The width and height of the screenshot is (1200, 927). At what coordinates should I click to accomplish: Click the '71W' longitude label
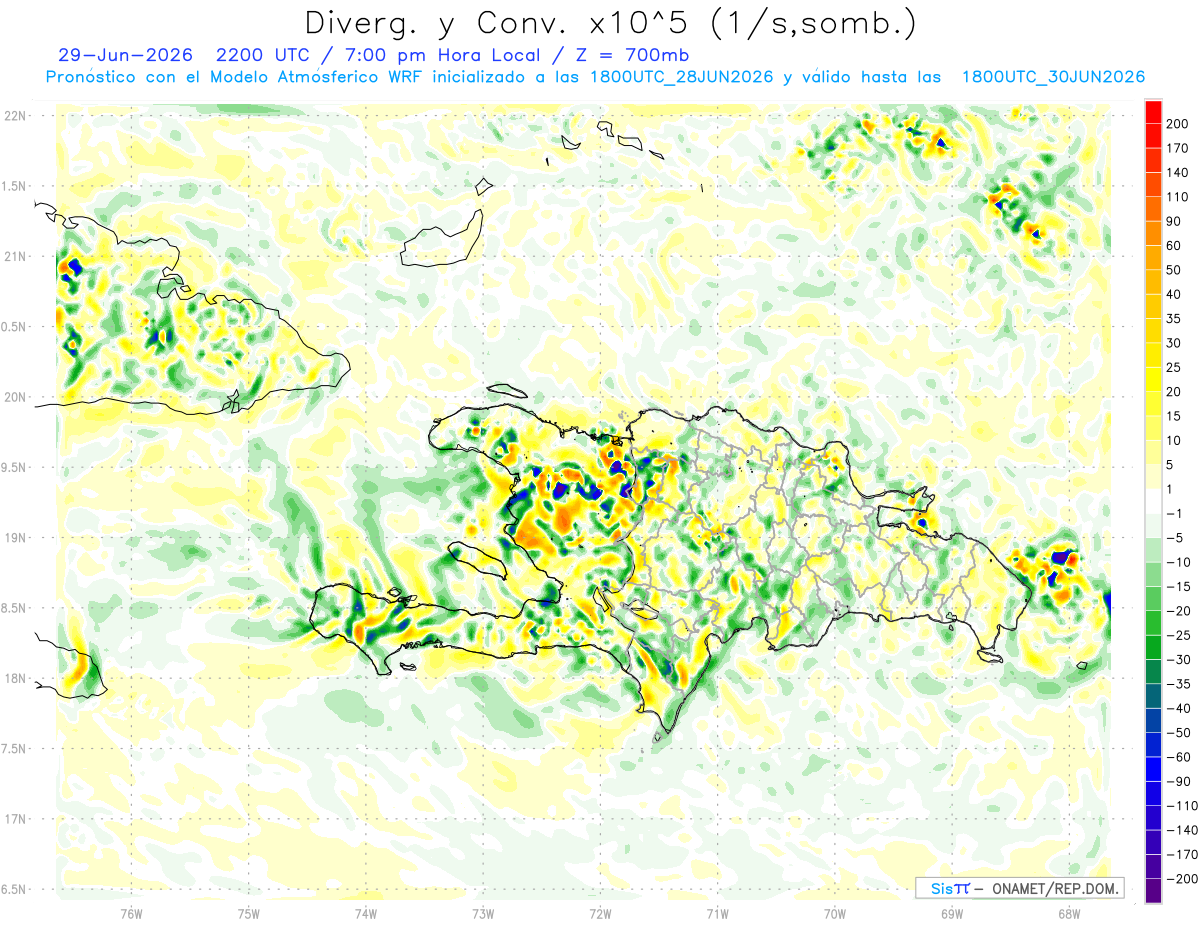[717, 913]
